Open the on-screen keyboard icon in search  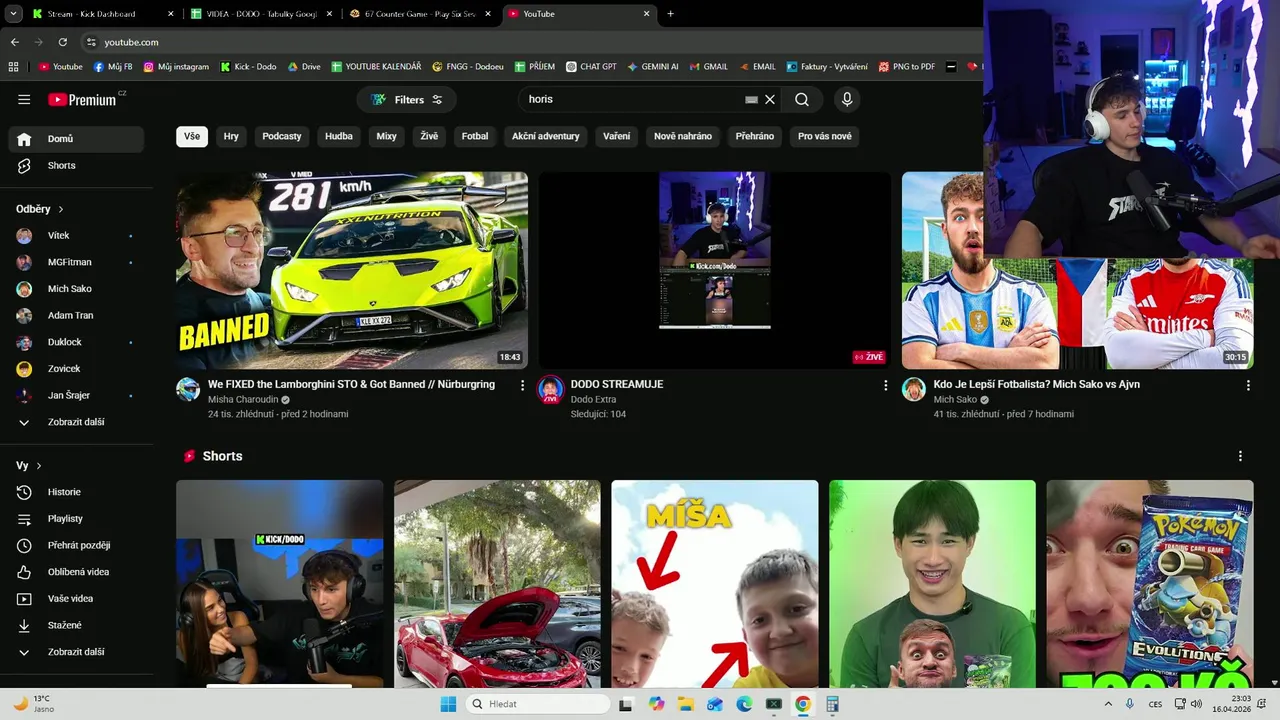click(x=752, y=100)
